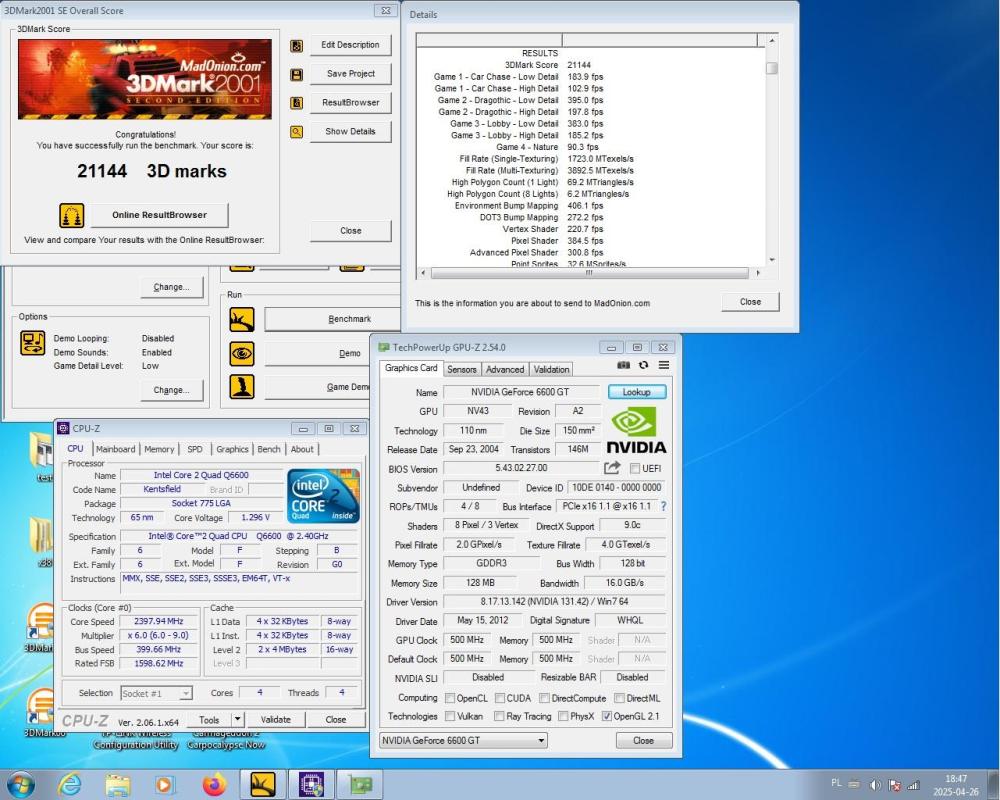The height and width of the screenshot is (800, 1000).
Task: Open the CPU-Z Tools dropdown
Action: coord(236,719)
